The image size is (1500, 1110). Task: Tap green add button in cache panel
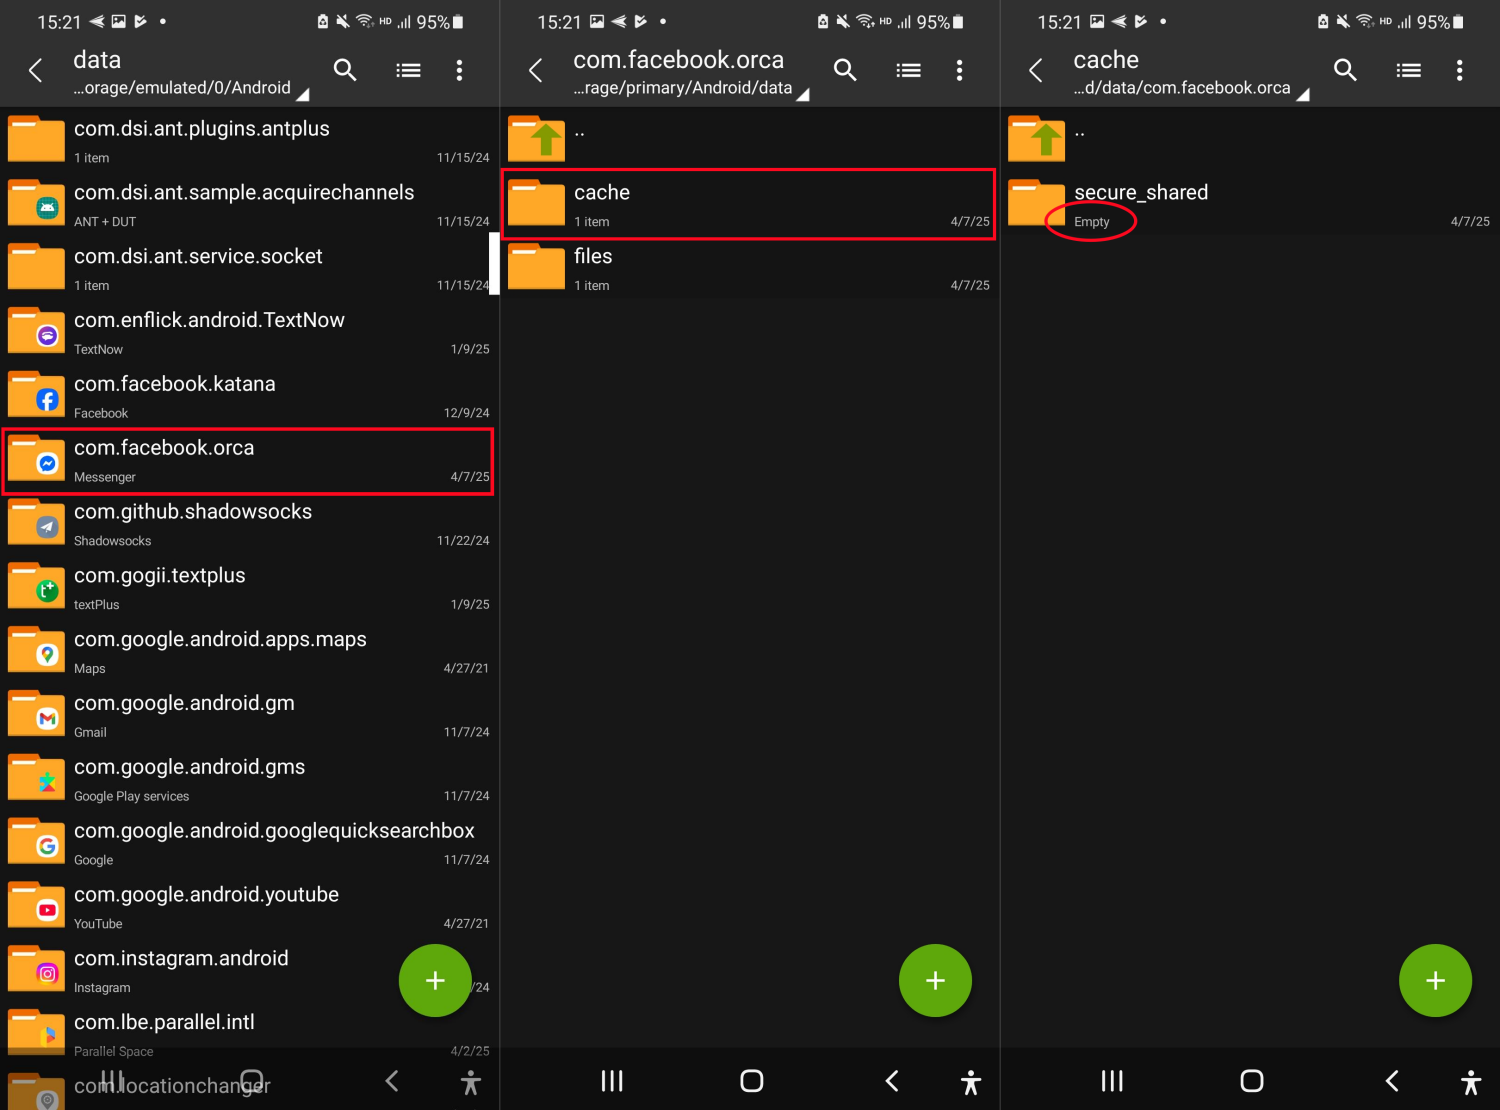click(1435, 980)
